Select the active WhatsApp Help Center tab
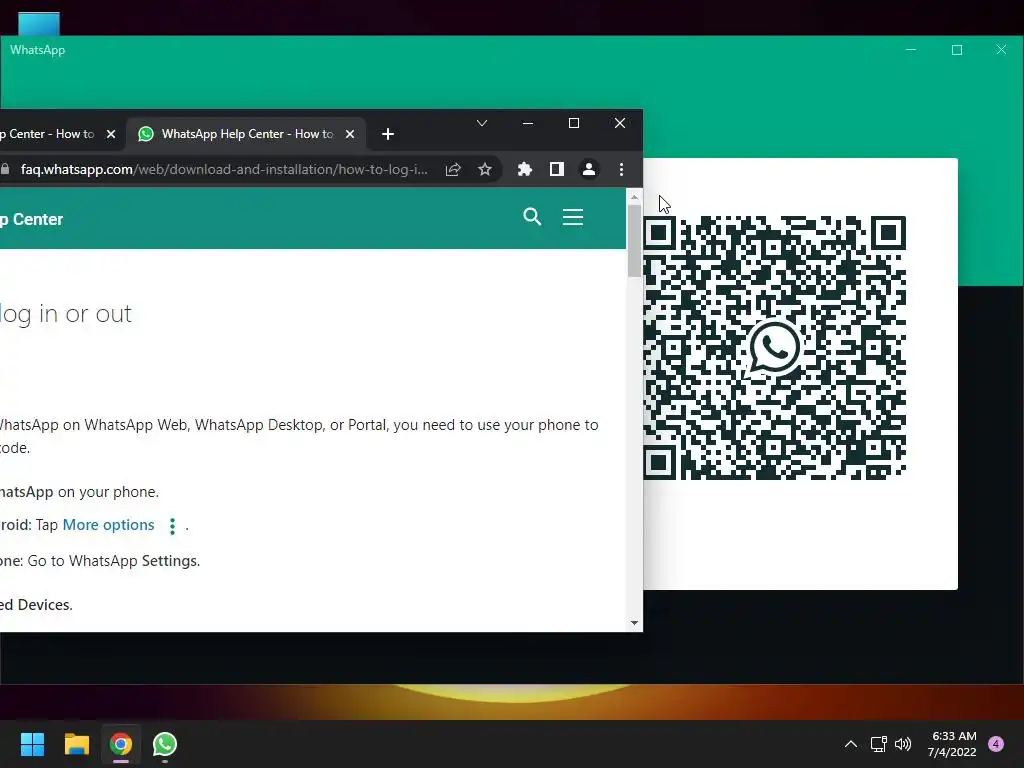Screen dimensions: 1024x768 tap(245, 134)
